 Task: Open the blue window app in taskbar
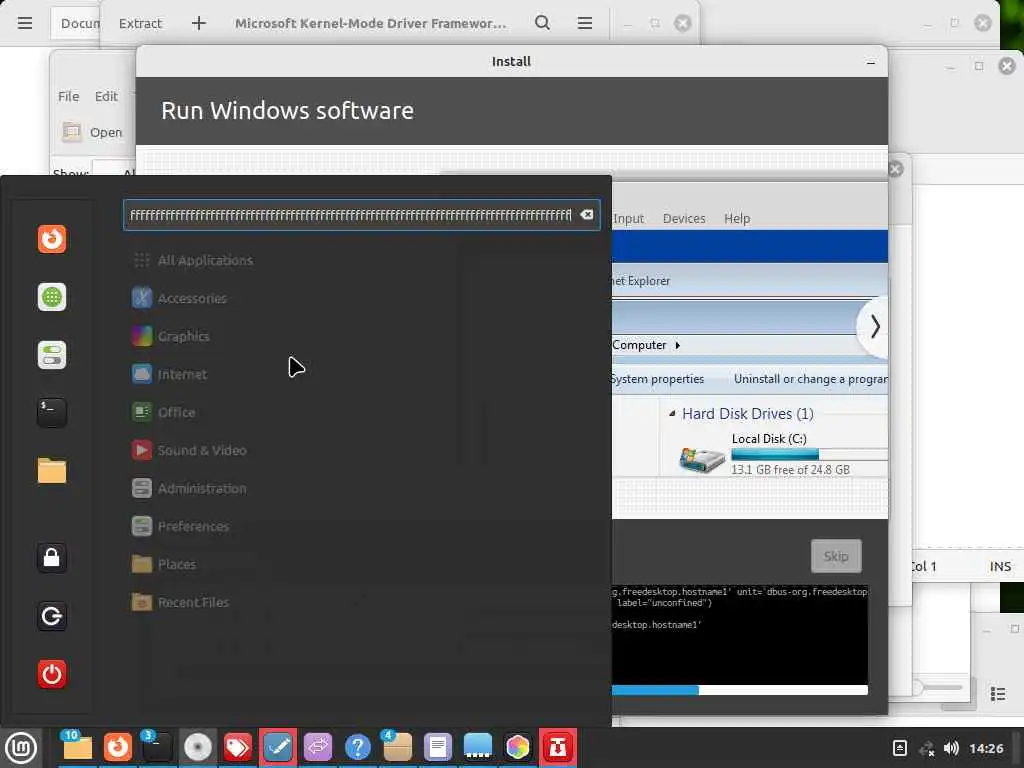pos(477,747)
